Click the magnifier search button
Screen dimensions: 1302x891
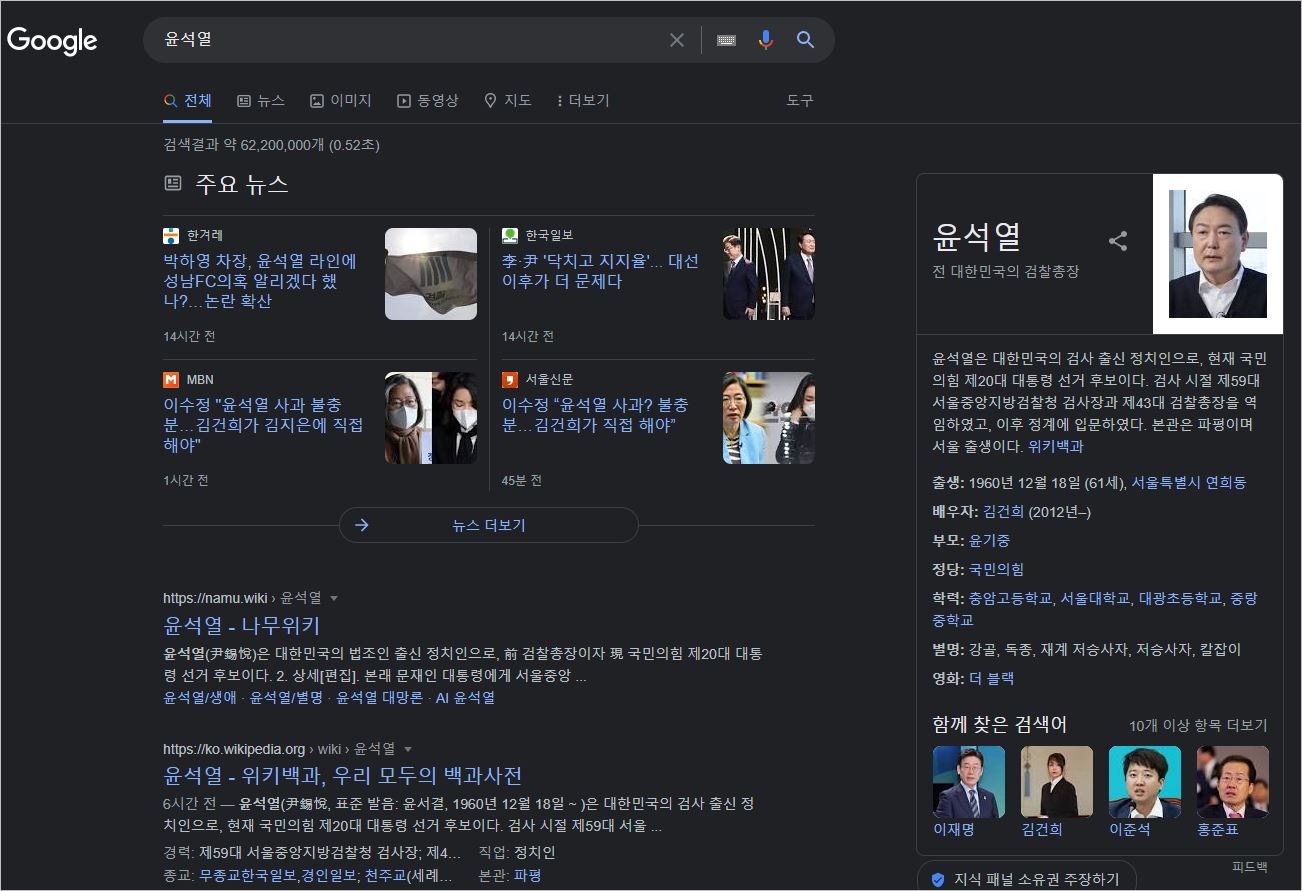[x=805, y=40]
